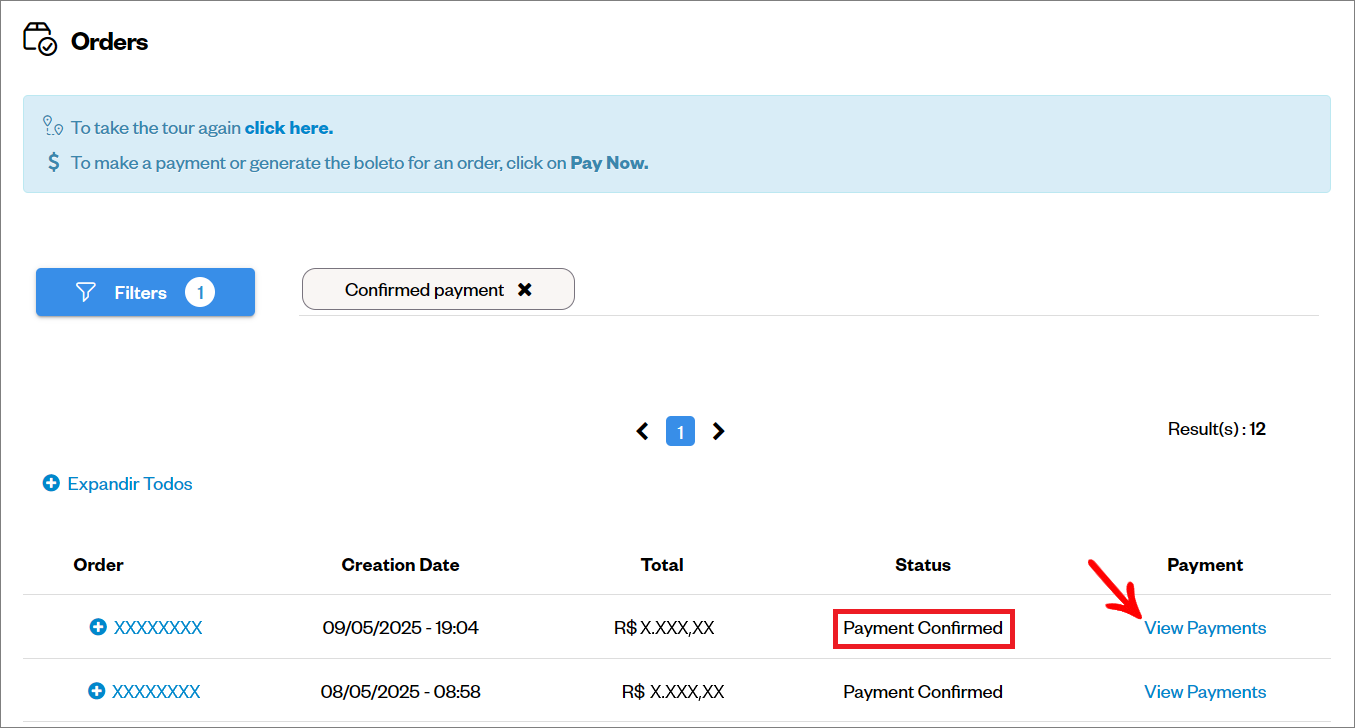1355x728 pixels.
Task: Click the total amount in 09/05/2025 row
Action: click(x=664, y=628)
